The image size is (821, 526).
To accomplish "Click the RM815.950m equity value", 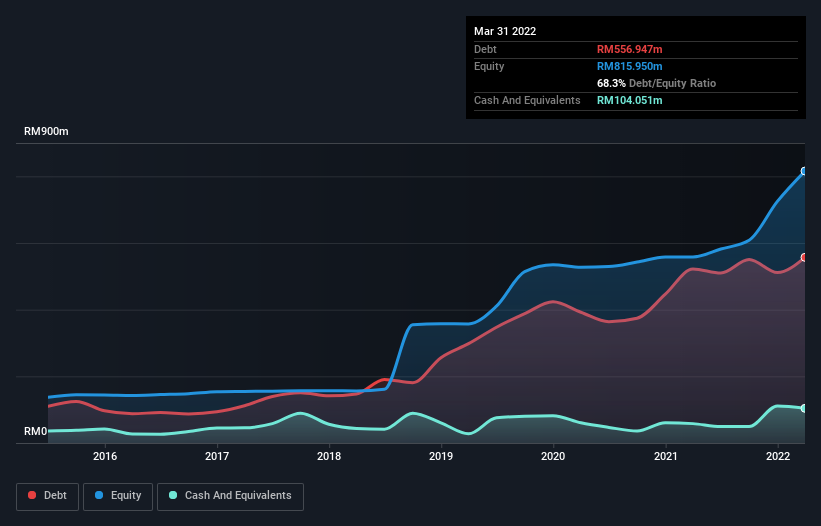I will [629, 66].
